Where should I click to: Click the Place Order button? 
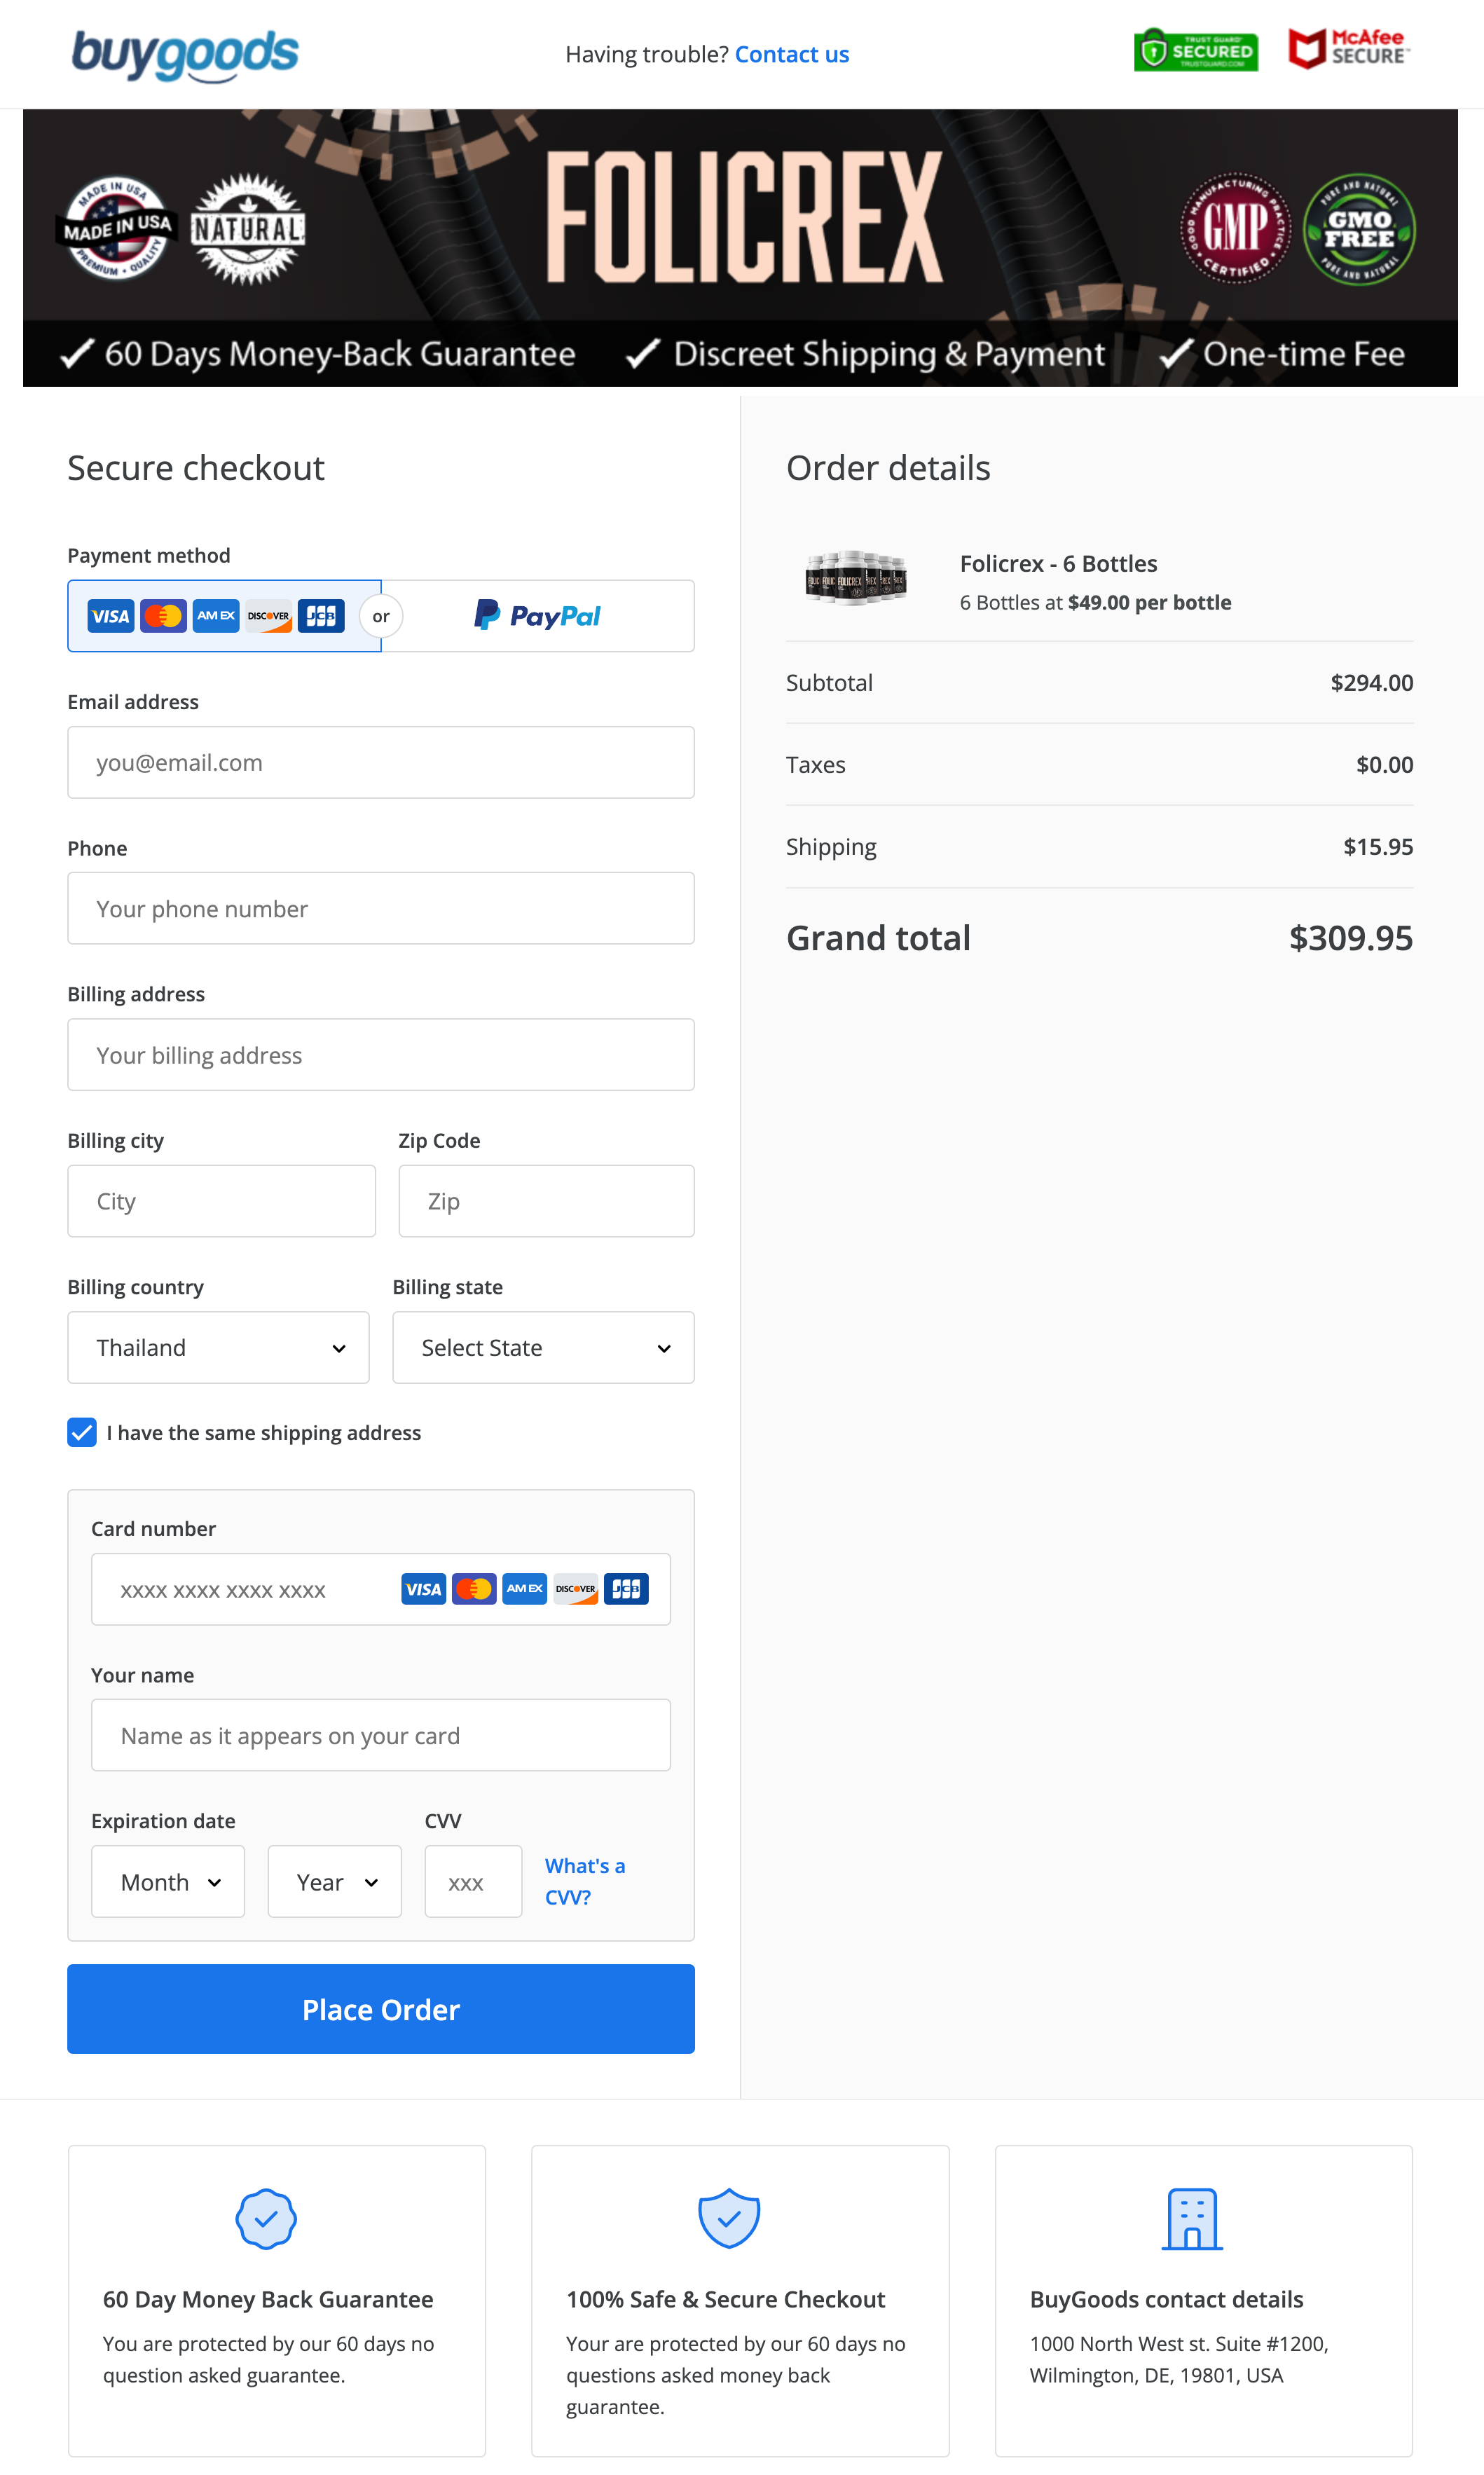[x=381, y=2009]
